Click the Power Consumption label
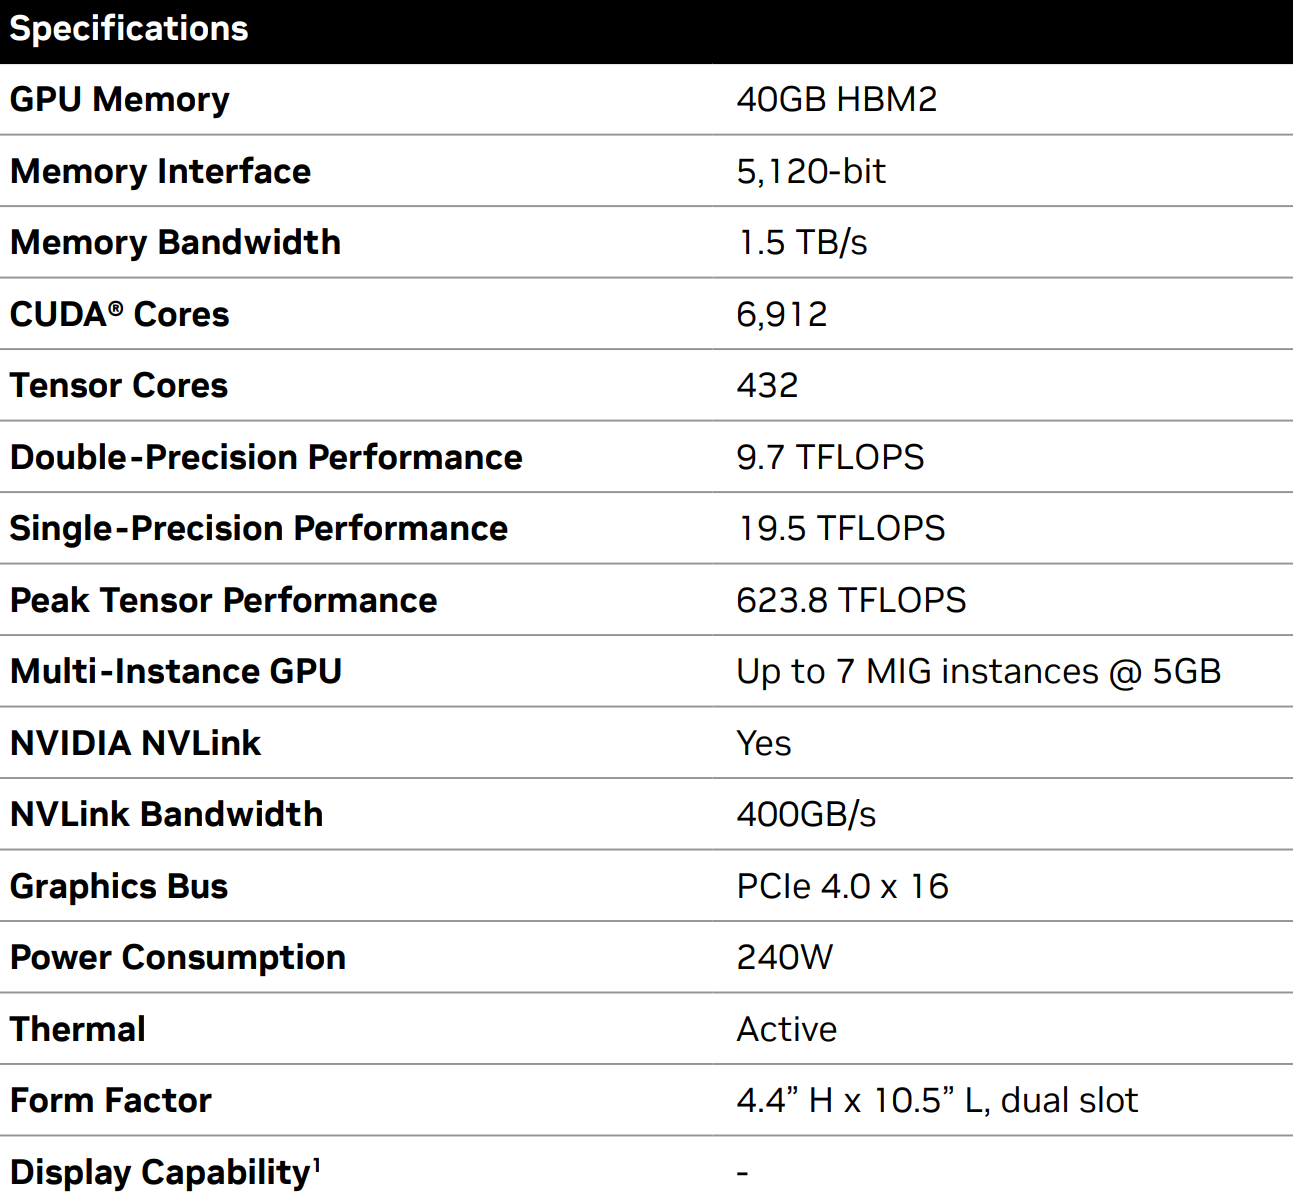 pyautogui.click(x=178, y=957)
